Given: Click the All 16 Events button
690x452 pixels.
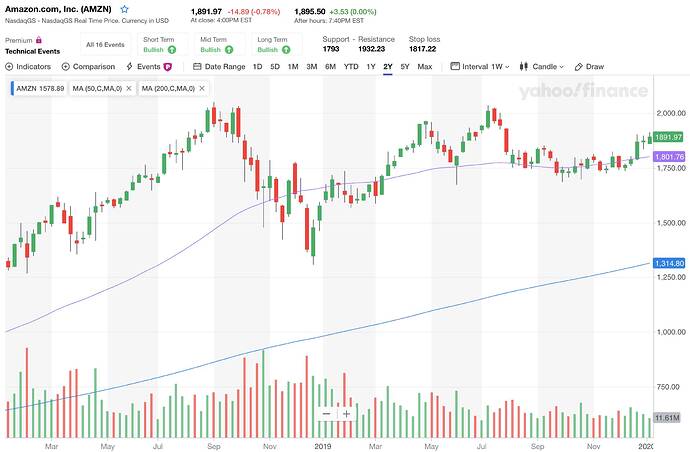Looking at the screenshot, I should (x=103, y=44).
